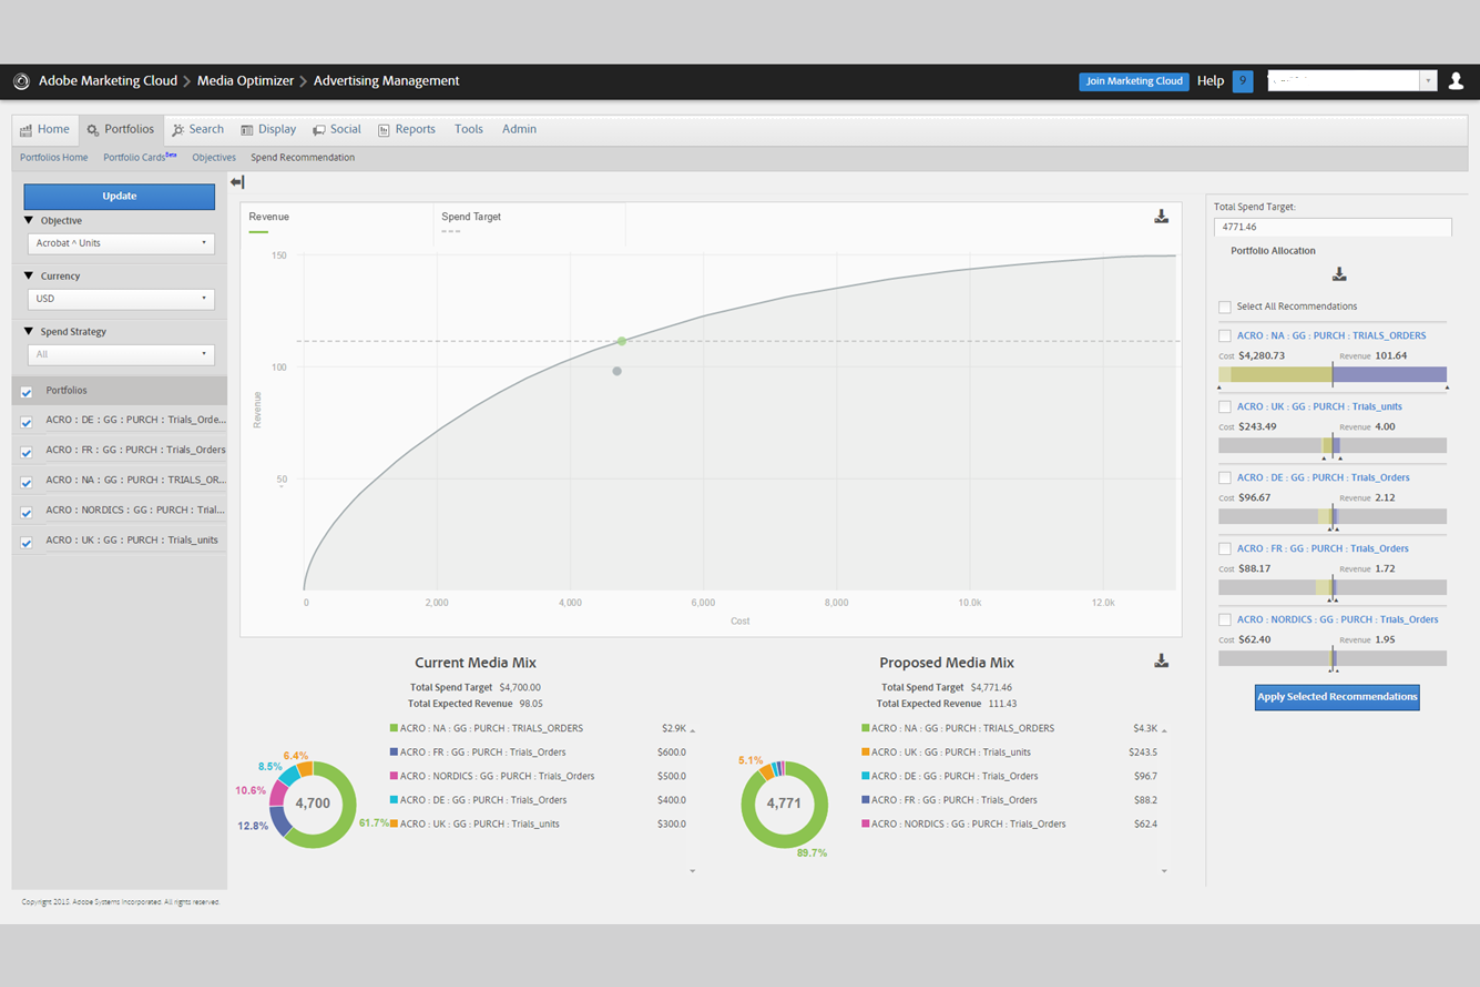This screenshot has width=1480, height=987.
Task: Select the Revenue chart legend tab
Action: (x=338, y=223)
